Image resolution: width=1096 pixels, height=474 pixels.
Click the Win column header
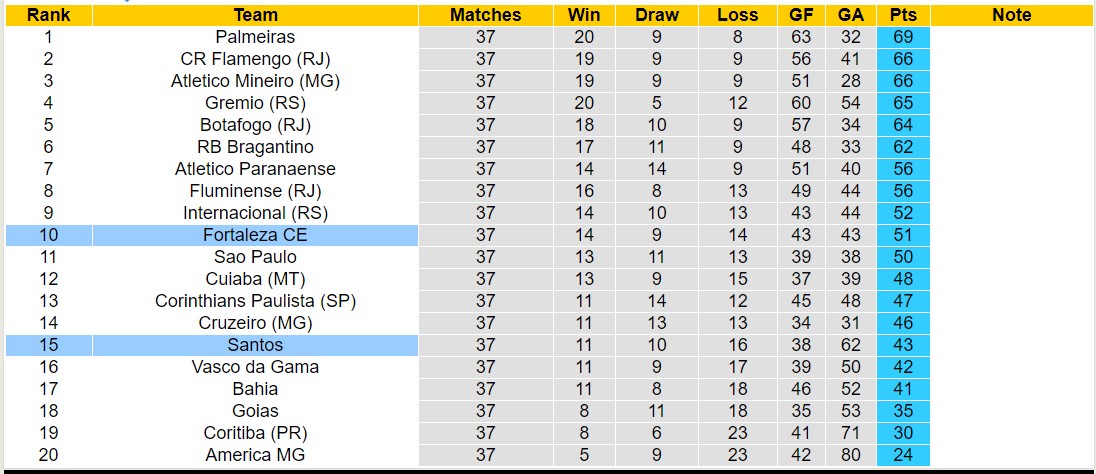tap(584, 15)
